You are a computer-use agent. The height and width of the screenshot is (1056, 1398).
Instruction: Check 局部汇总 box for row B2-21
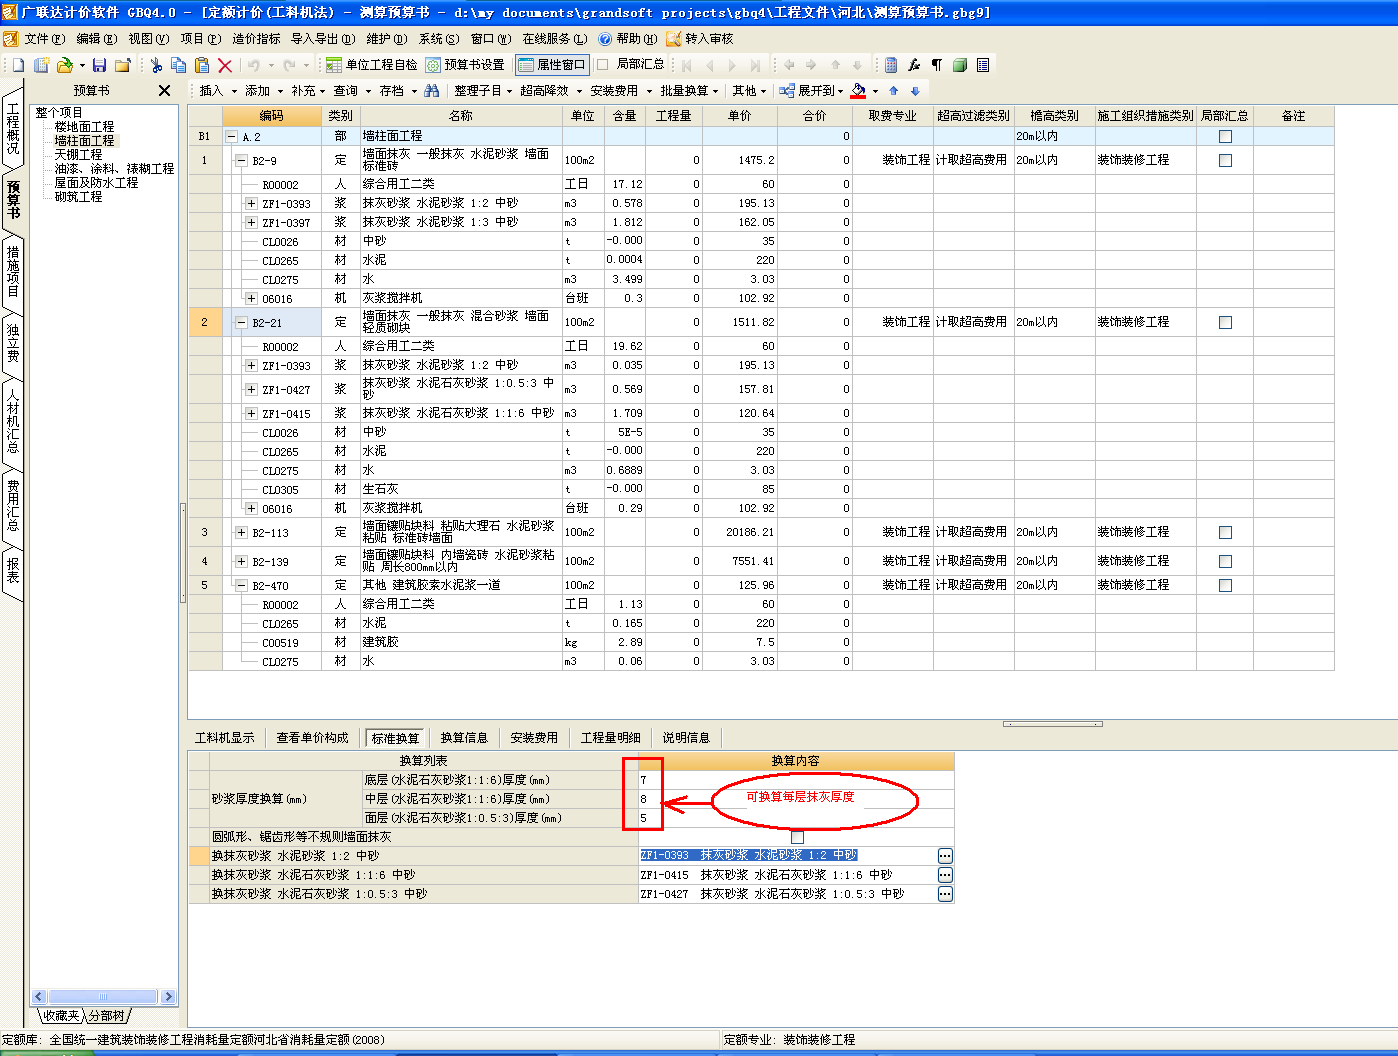[1225, 322]
